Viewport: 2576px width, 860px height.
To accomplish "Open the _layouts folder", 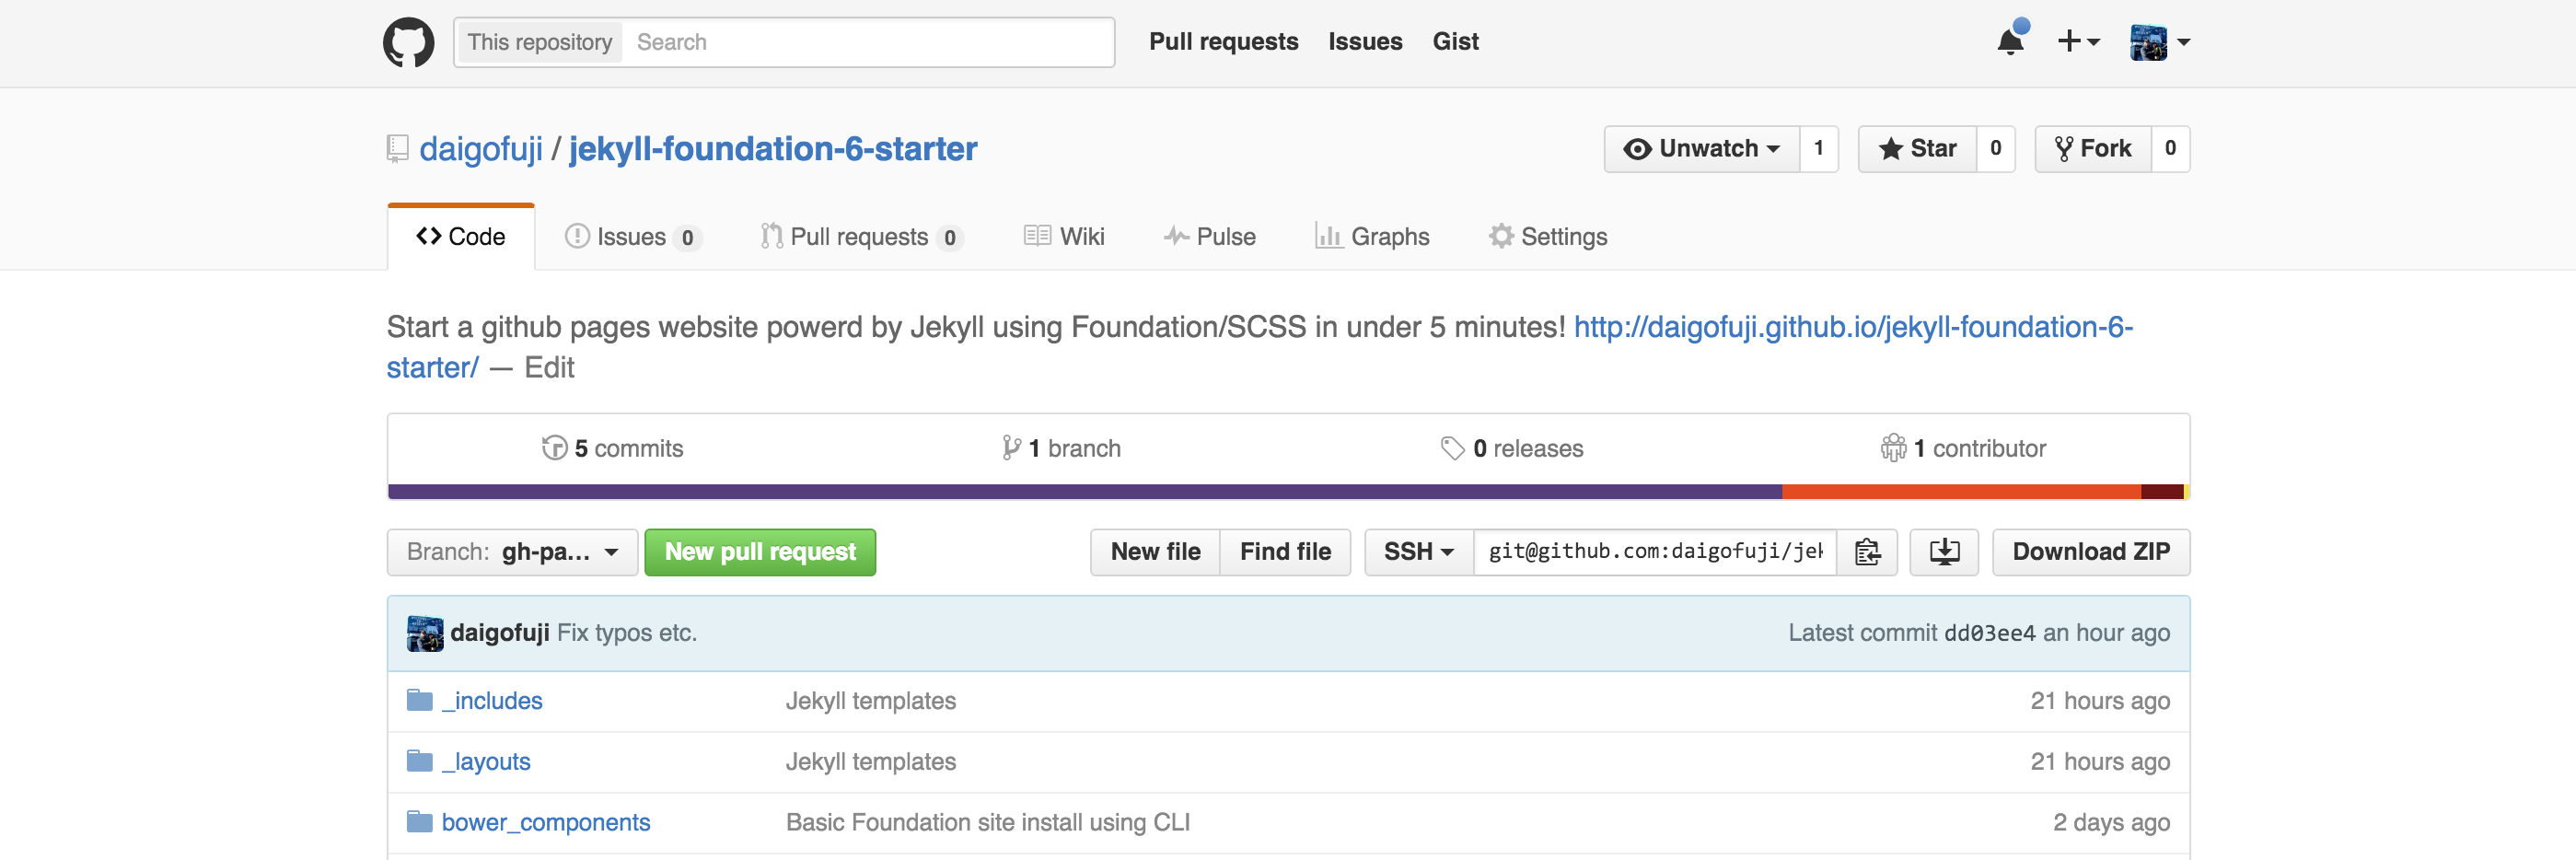I will point(486,762).
